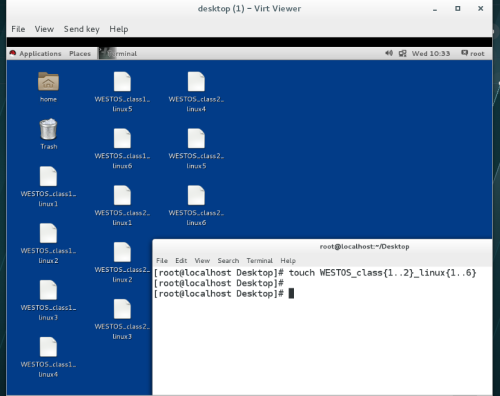
Task: Open the root user menu
Action: tap(473, 53)
